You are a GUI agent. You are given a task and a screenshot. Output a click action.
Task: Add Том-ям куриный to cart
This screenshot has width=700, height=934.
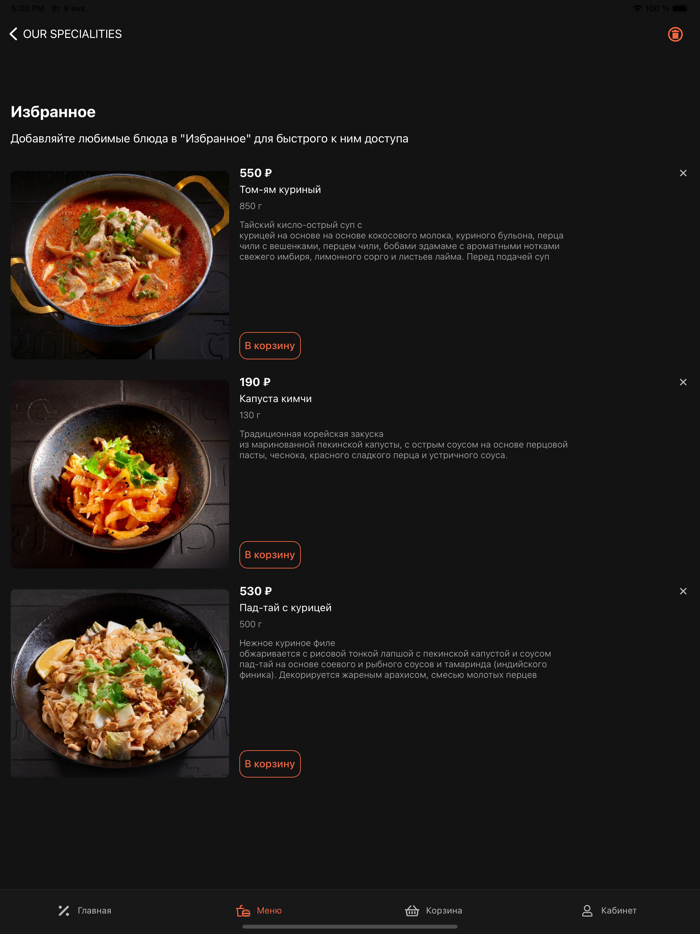(270, 345)
